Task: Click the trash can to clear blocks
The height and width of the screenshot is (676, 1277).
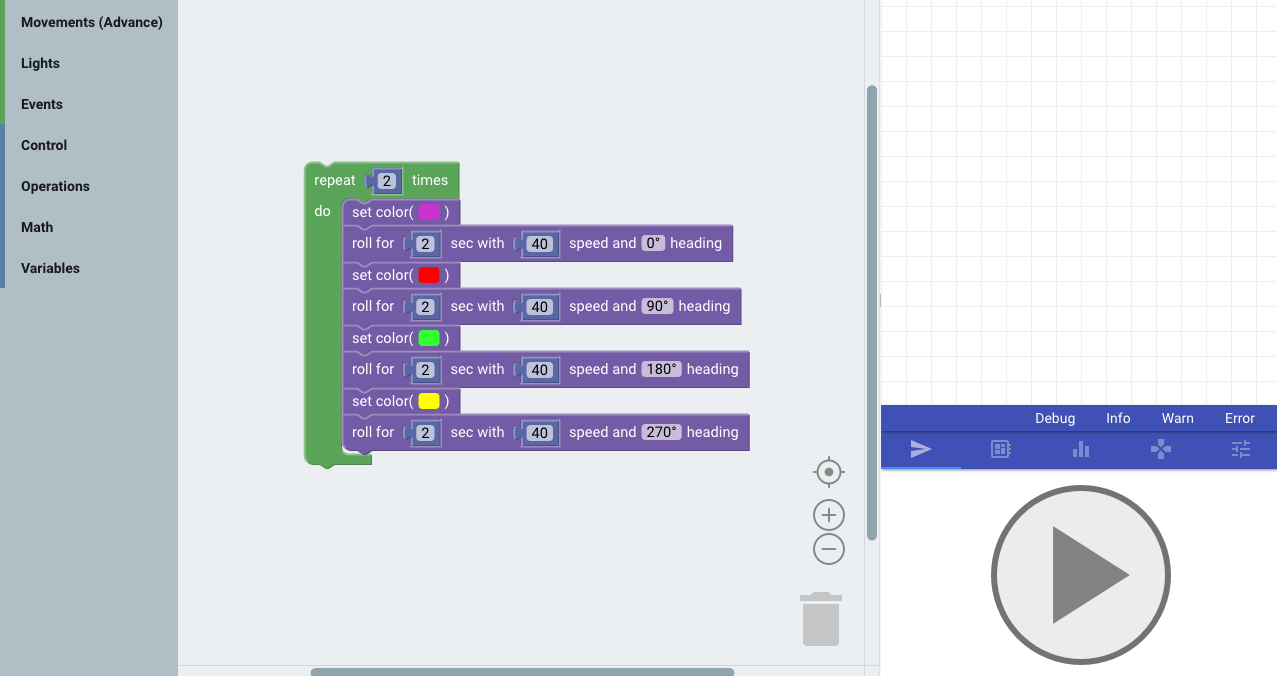Action: click(x=820, y=618)
